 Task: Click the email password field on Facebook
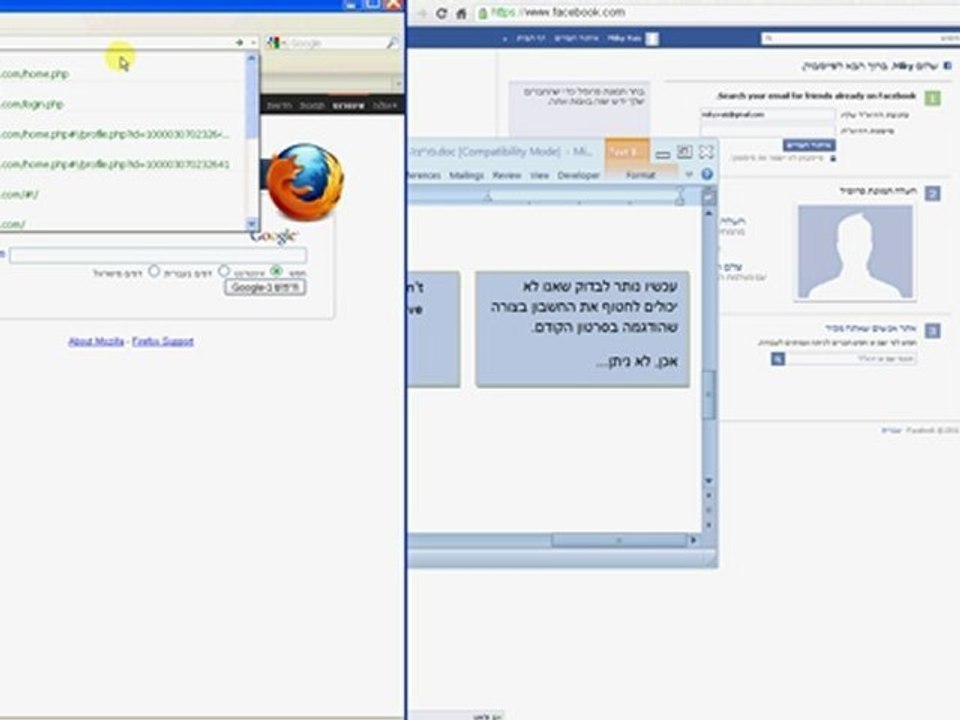(767, 130)
